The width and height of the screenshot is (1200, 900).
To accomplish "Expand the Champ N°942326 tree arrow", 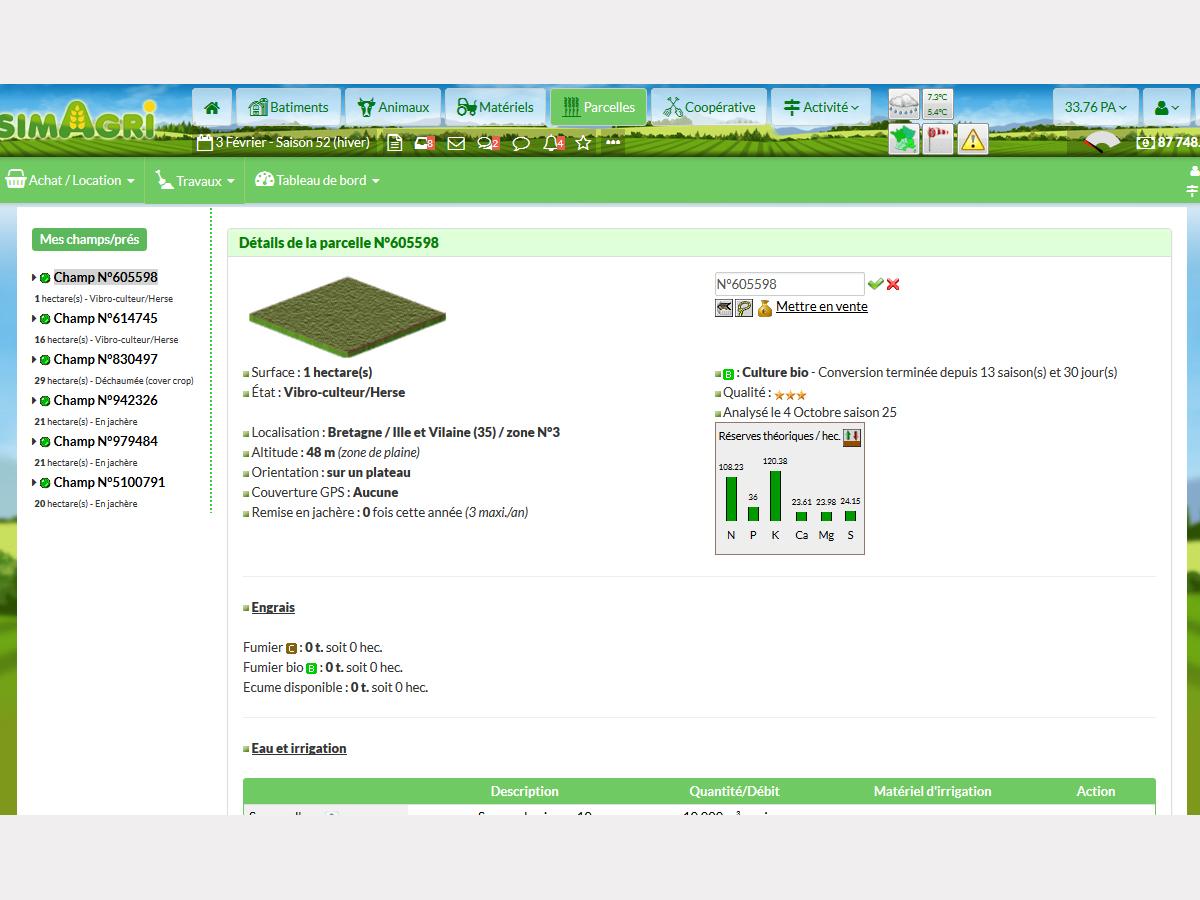I will [x=34, y=401].
